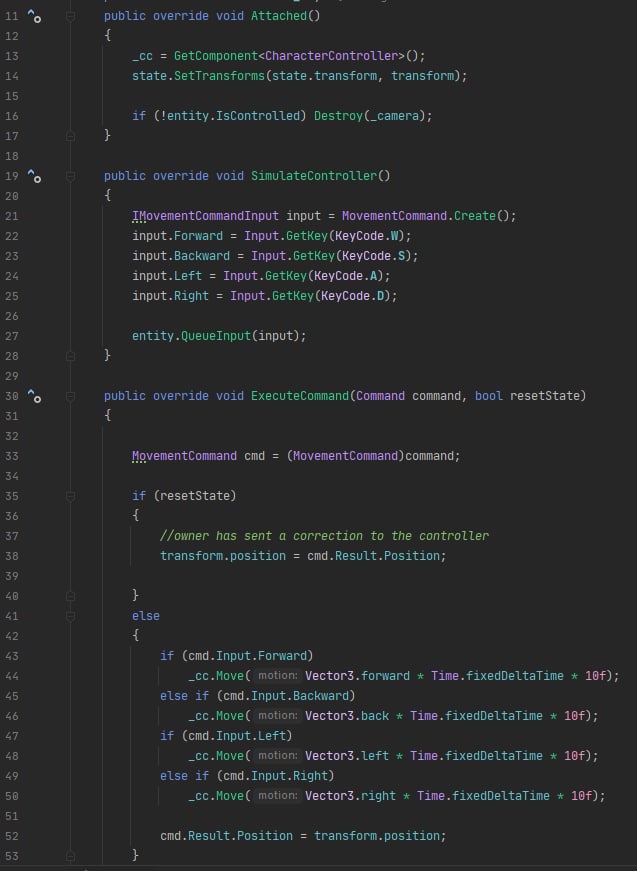The height and width of the screenshot is (871, 637).
Task: Click the GetComponent method call
Action: [216, 56]
